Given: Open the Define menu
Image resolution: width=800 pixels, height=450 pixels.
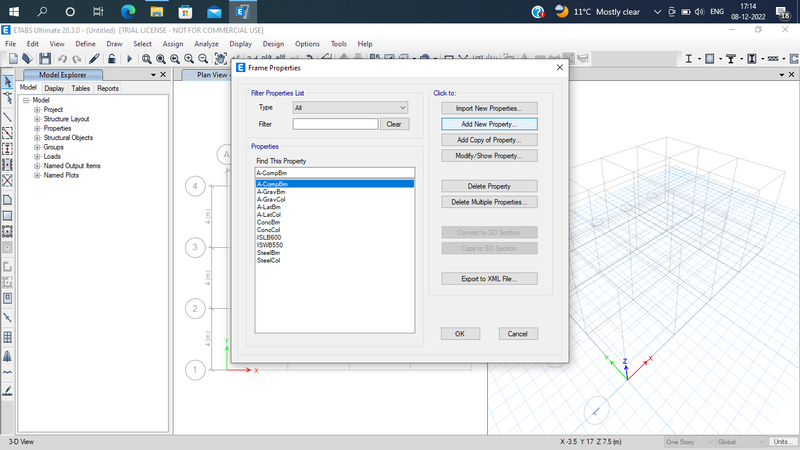Looking at the screenshot, I should (85, 44).
